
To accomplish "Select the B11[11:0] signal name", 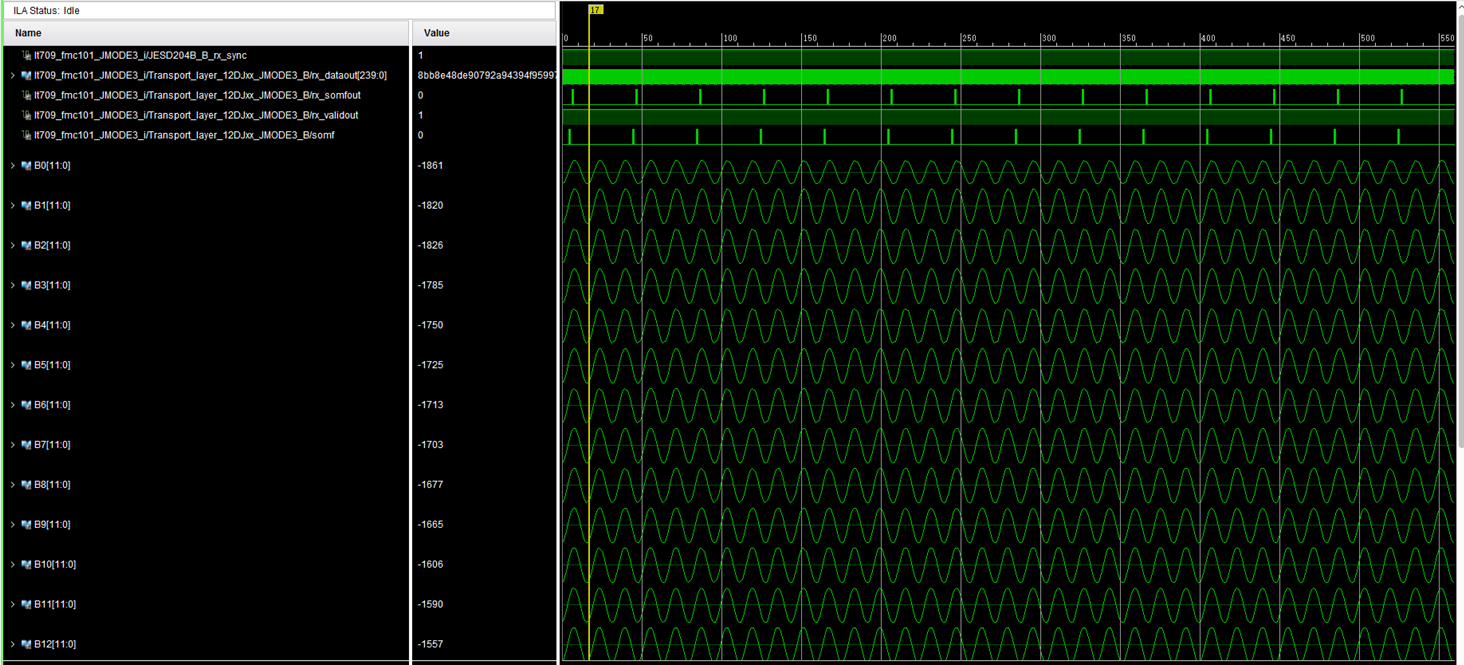I will (55, 605).
